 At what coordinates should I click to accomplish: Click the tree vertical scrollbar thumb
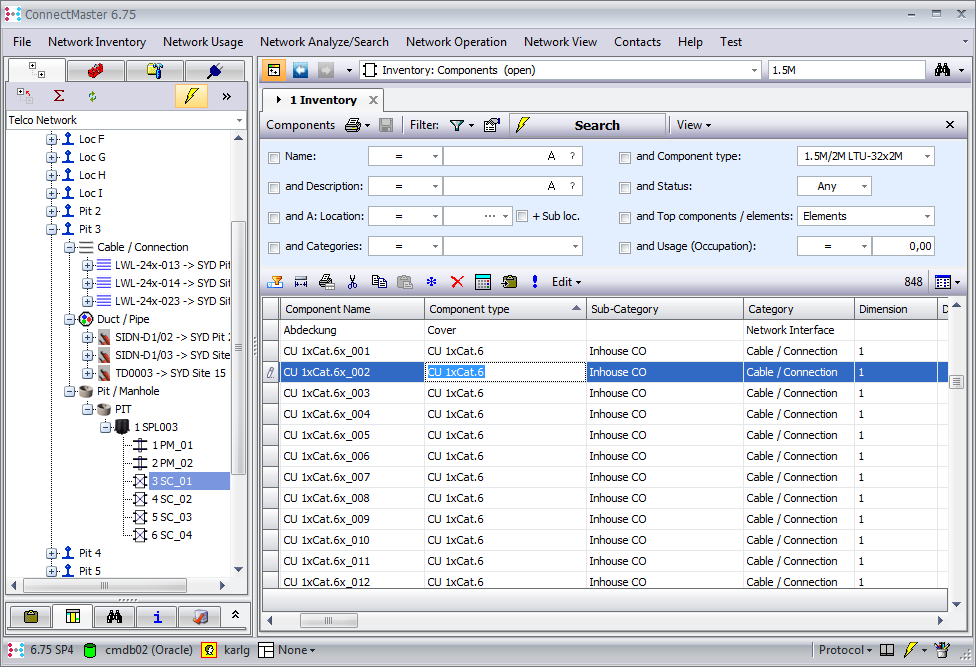(238, 348)
